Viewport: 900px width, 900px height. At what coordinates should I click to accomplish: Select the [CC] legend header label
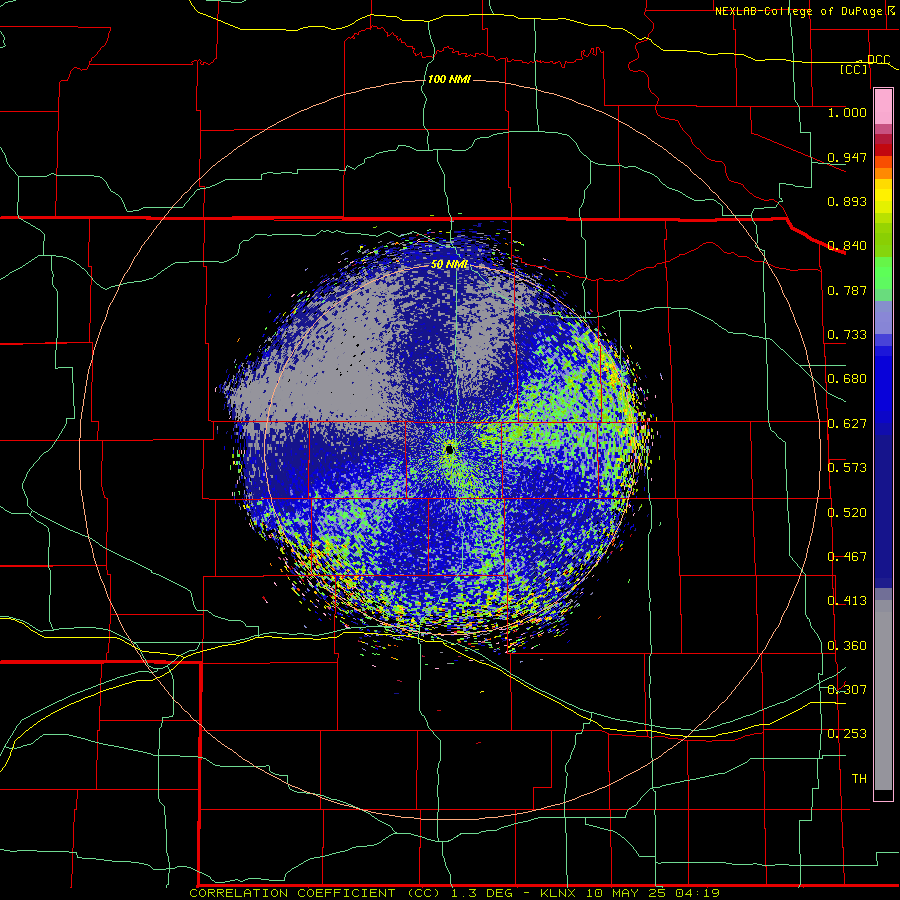(854, 69)
